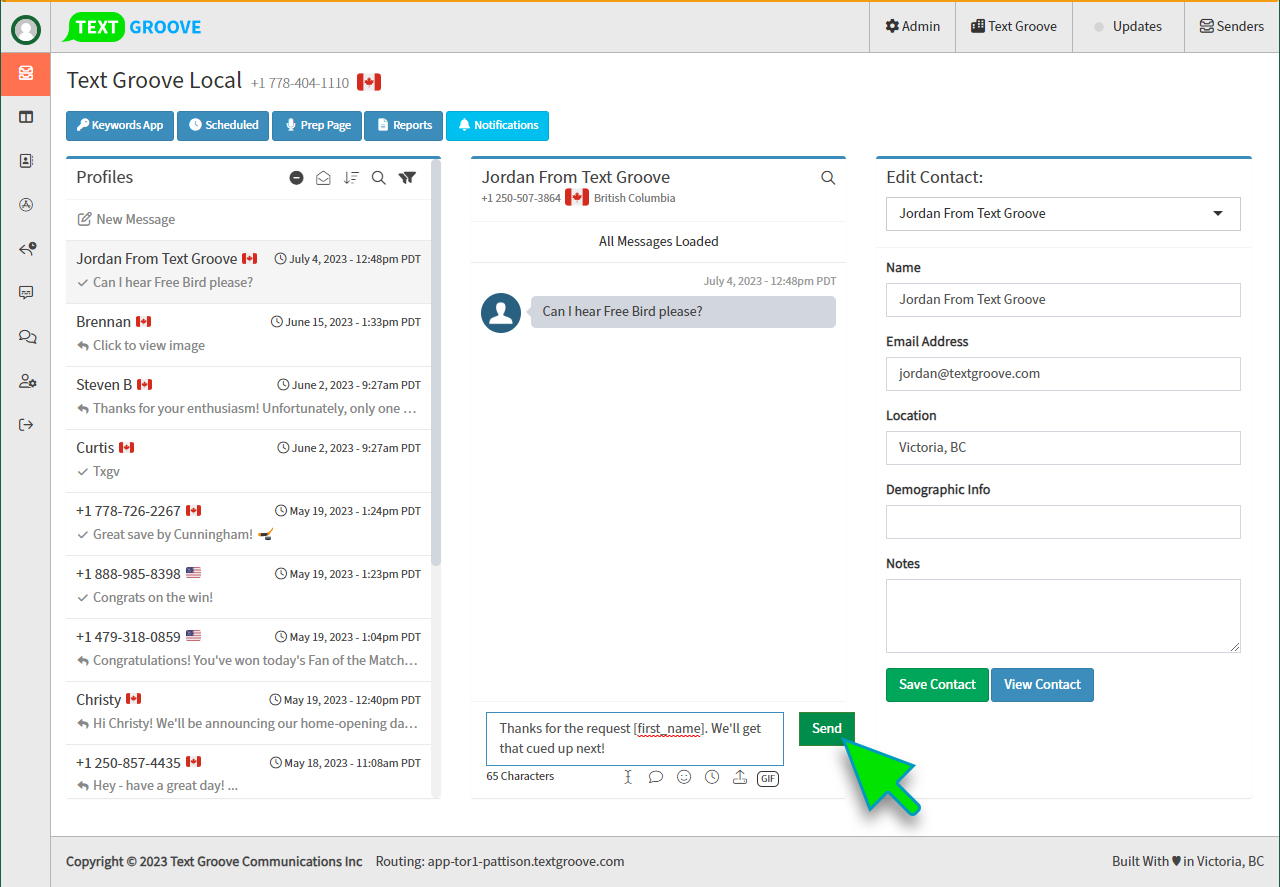Image resolution: width=1280 pixels, height=887 pixels.
Task: Click the Name input field
Action: [1063, 300]
